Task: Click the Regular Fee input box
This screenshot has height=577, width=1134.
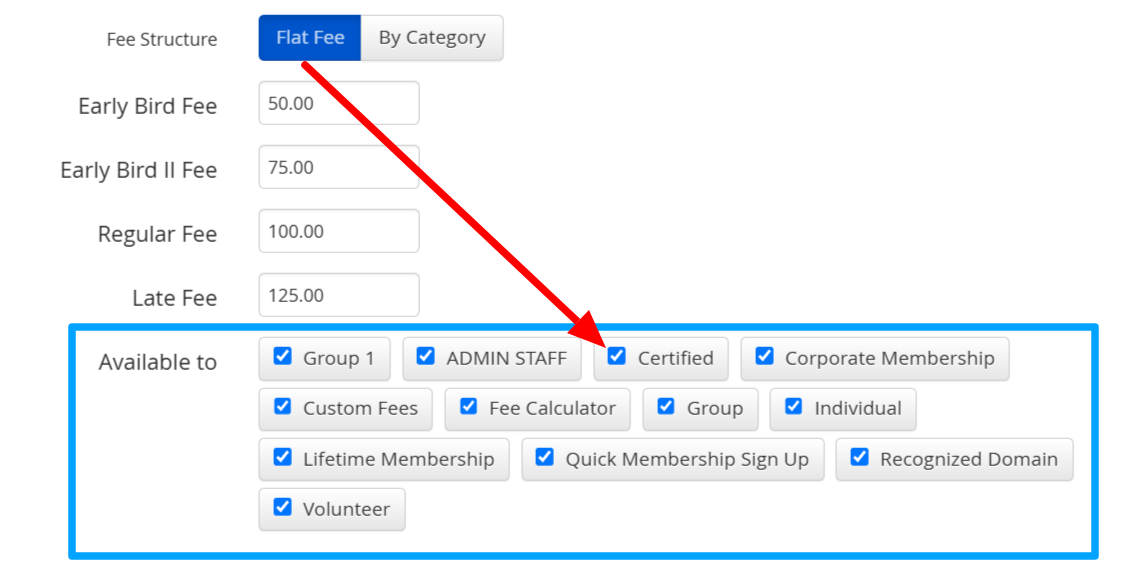Action: click(338, 231)
